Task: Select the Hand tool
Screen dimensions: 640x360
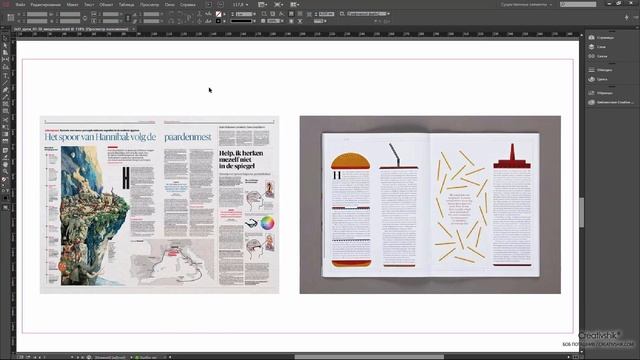Action: tap(5, 164)
